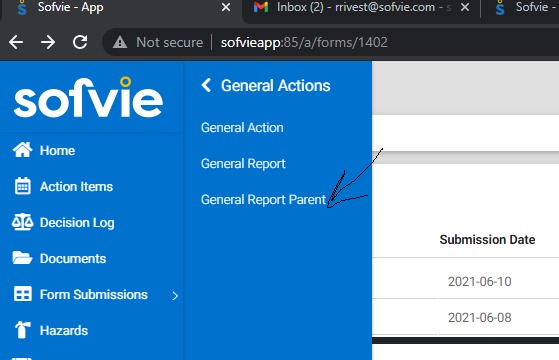Collapse General Actions with back chevron
The image size is (559, 360).
click(x=206, y=86)
